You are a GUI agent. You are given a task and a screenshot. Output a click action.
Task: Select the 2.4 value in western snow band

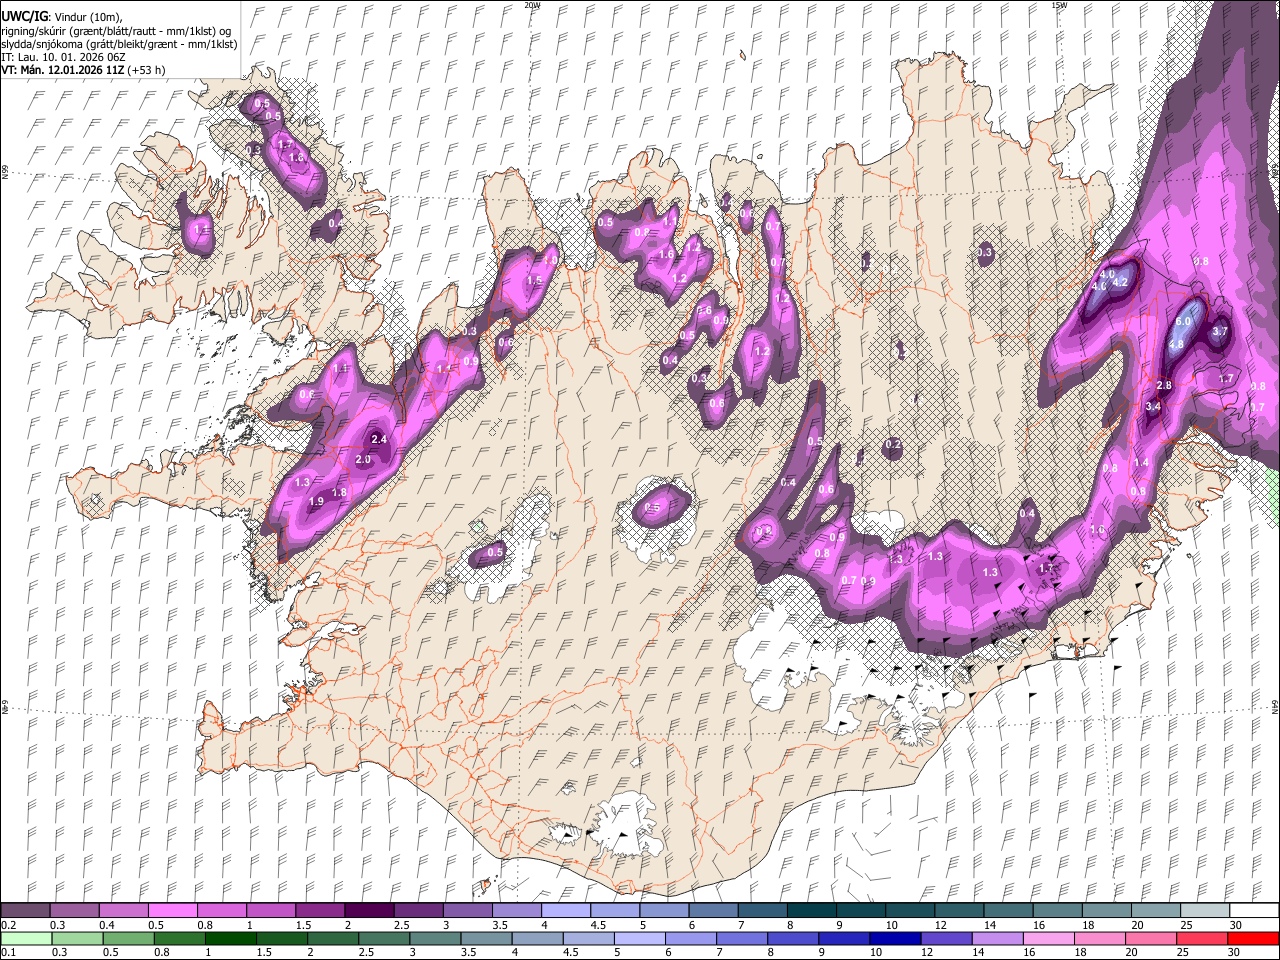pos(378,440)
